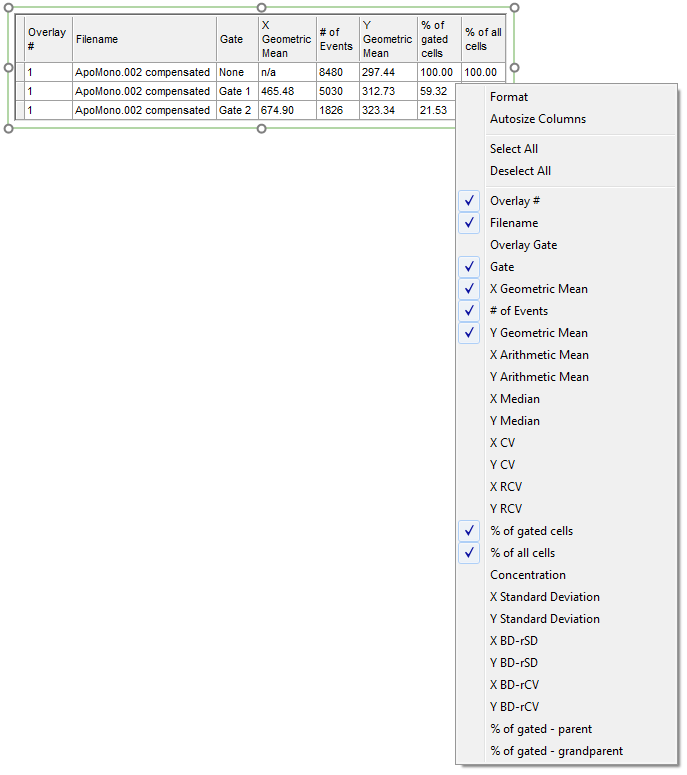Enable the Overlay Gate column
The width and height of the screenshot is (687, 775).
tap(523, 245)
